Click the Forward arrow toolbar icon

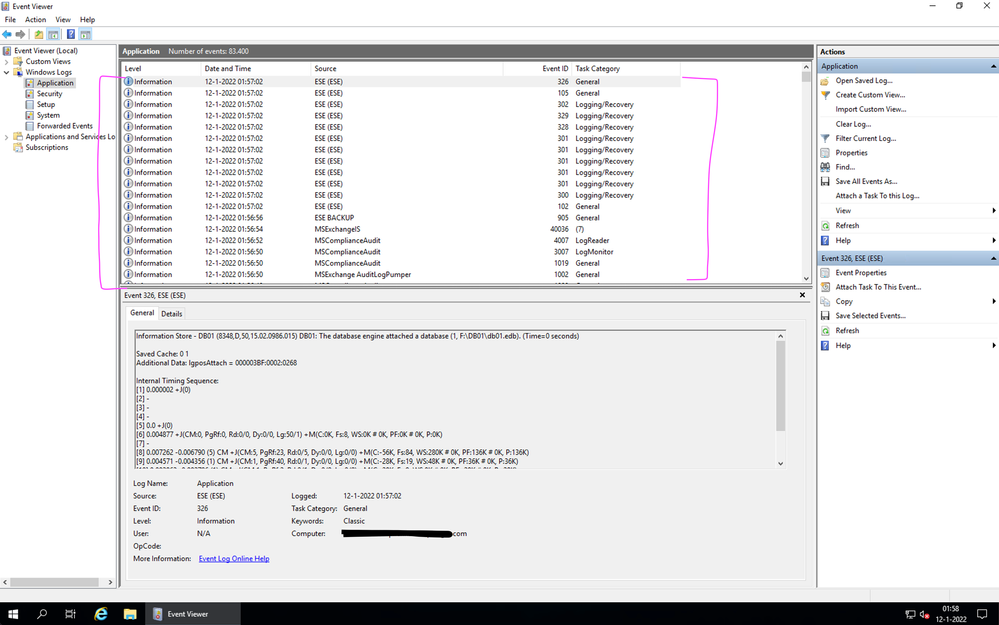(20, 34)
